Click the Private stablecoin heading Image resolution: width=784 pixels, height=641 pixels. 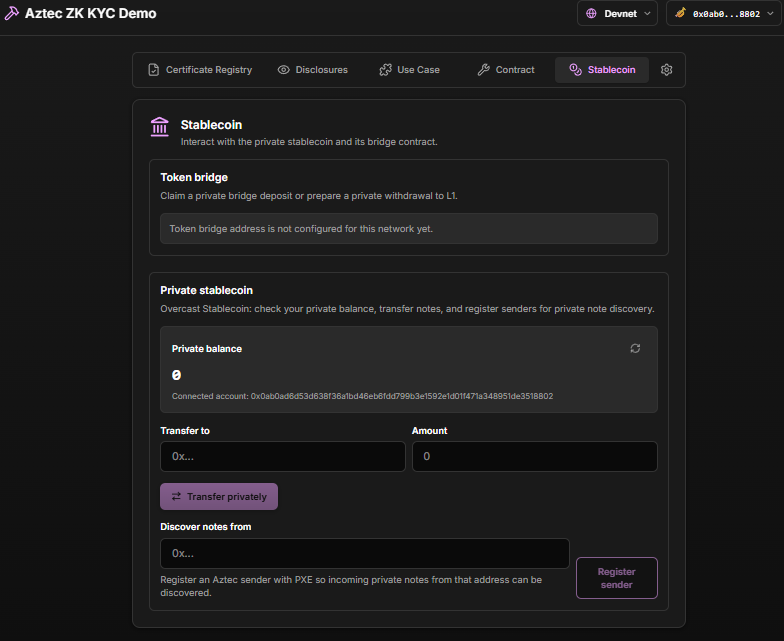point(206,290)
